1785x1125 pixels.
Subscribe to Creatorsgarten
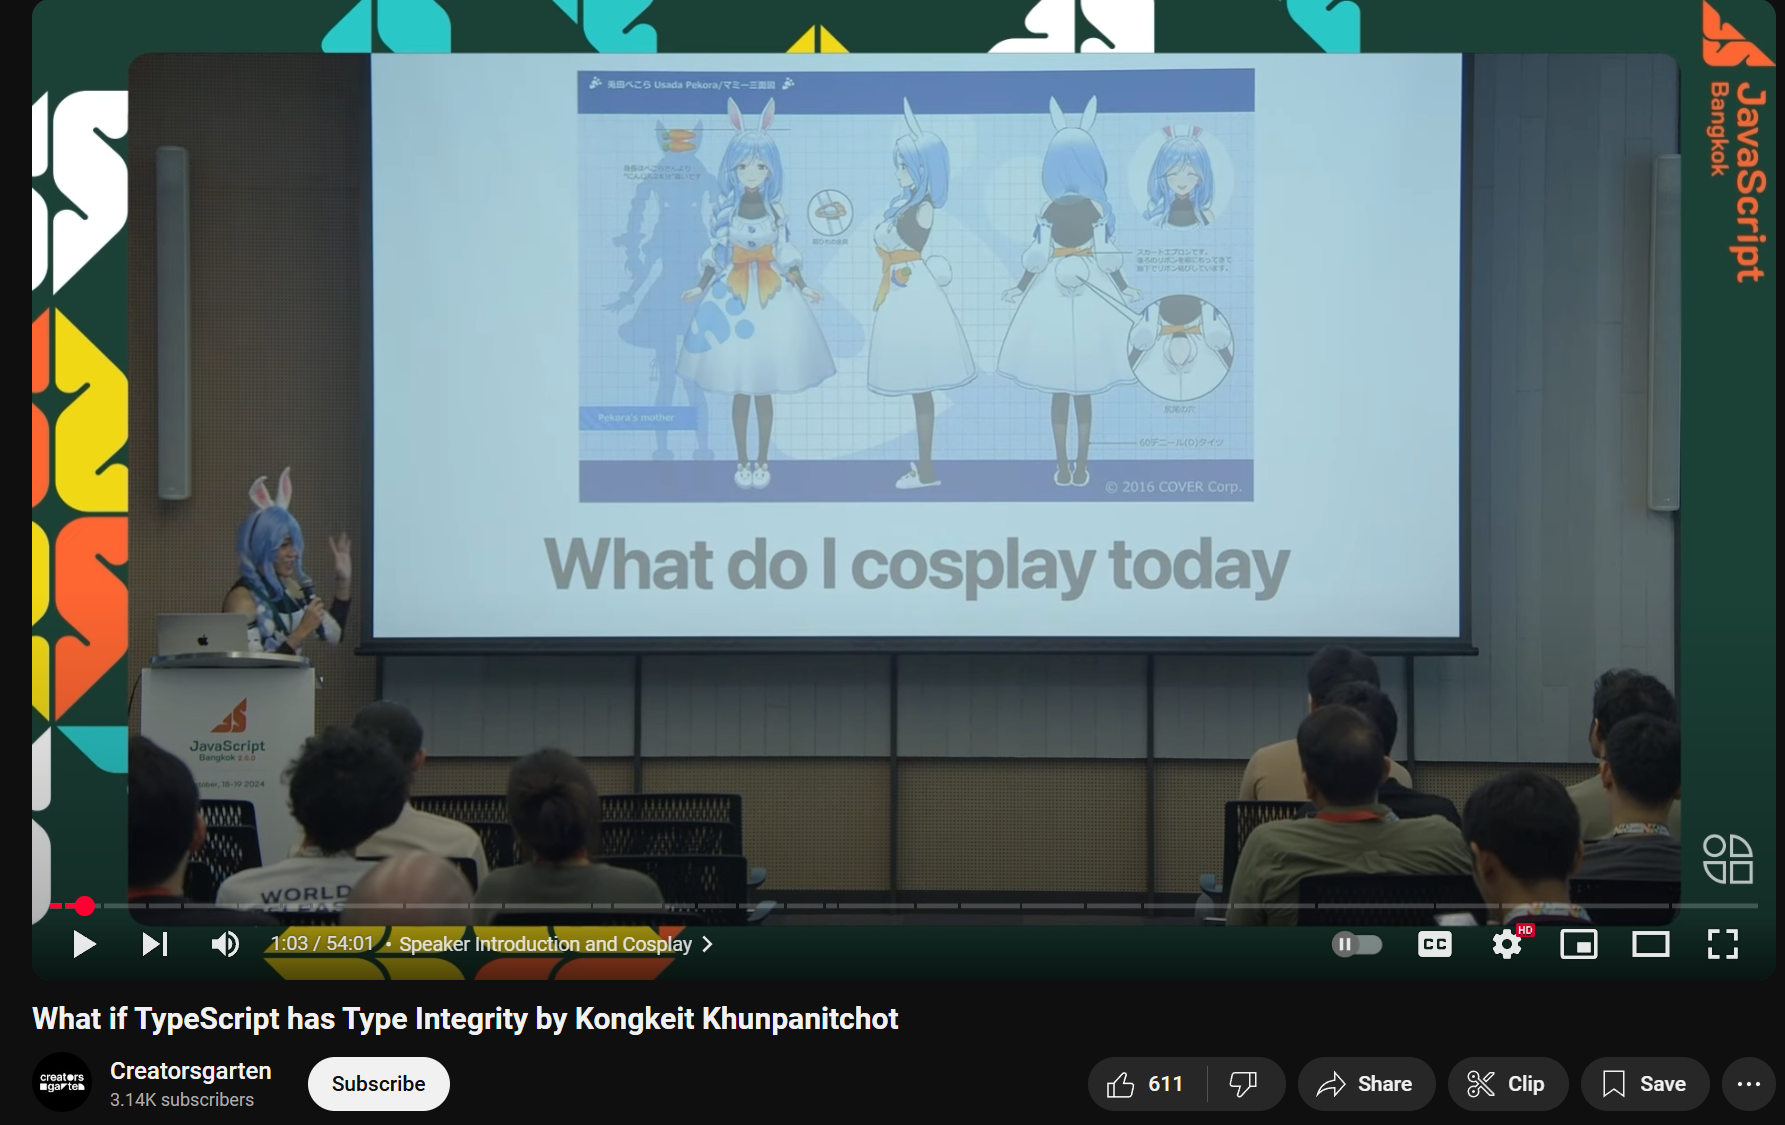tap(379, 1084)
